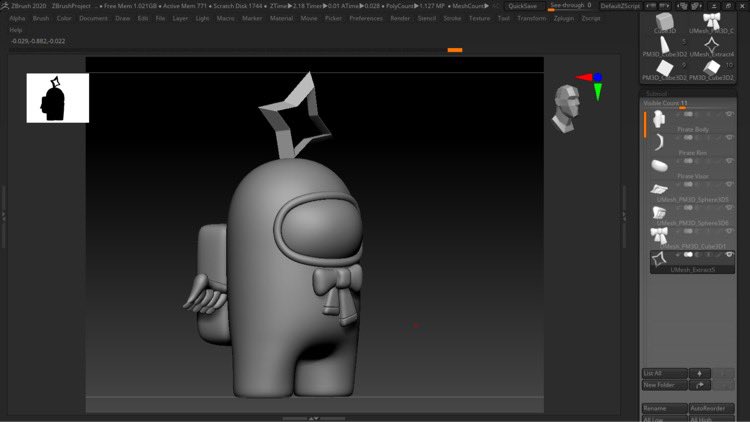
Task: Click the AutoReorder button
Action: pos(711,409)
